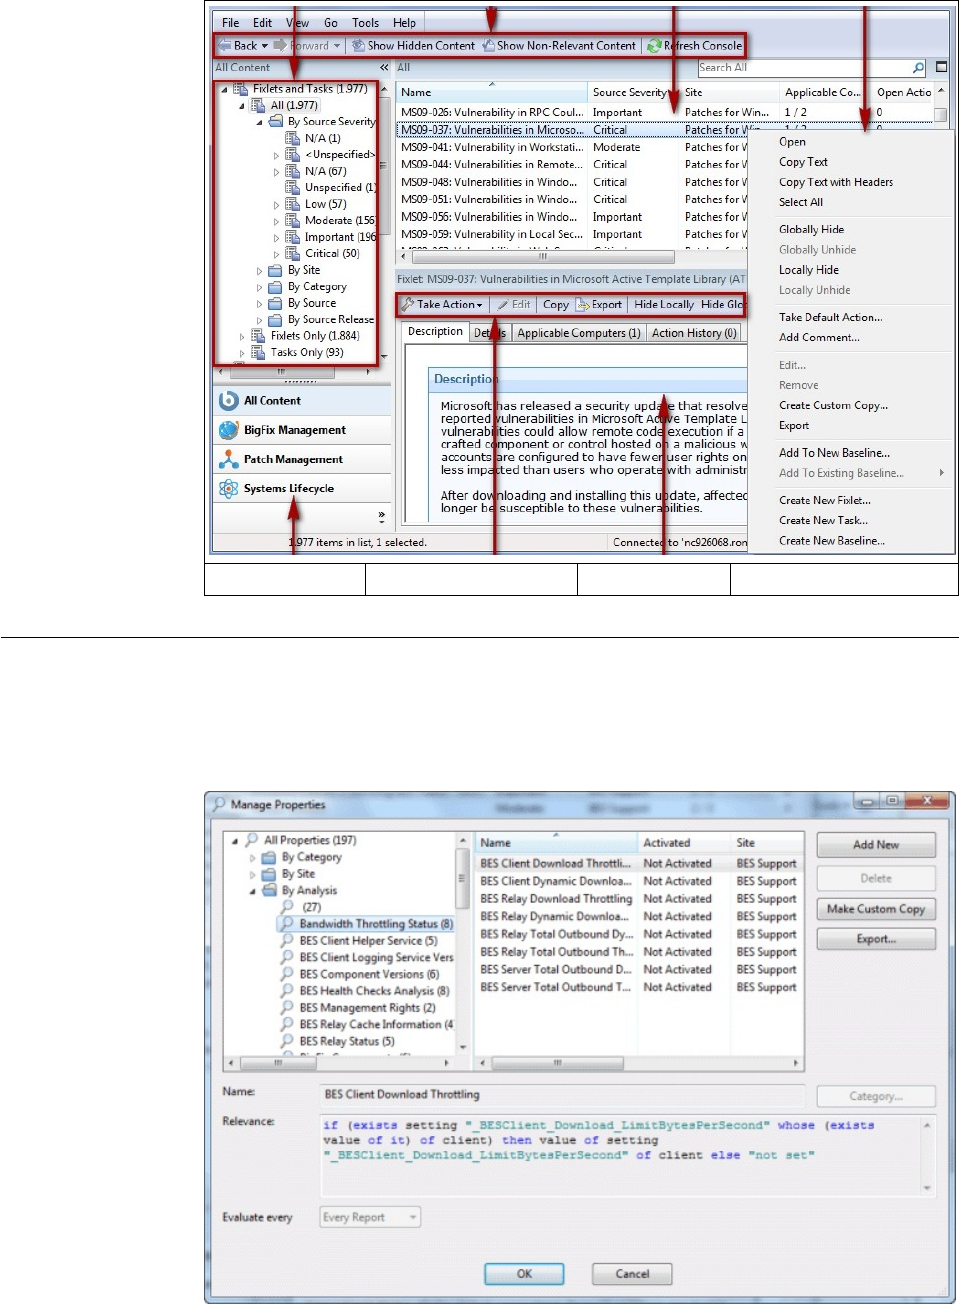Image resolution: width=959 pixels, height=1304 pixels.
Task: Click the Edit pencil icon in Fixlet toolbar
Action: (503, 304)
